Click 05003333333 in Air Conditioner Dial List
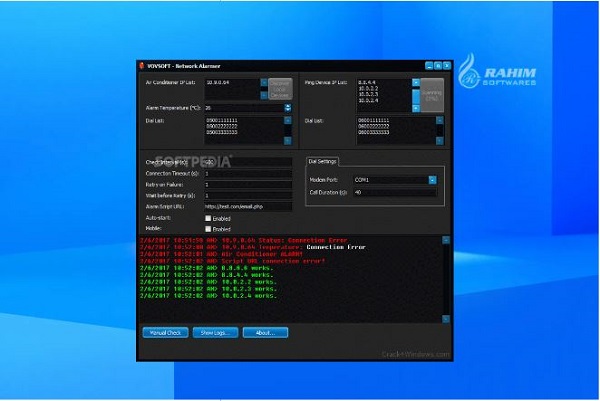Viewport: 600px width, 401px height. tap(222, 132)
